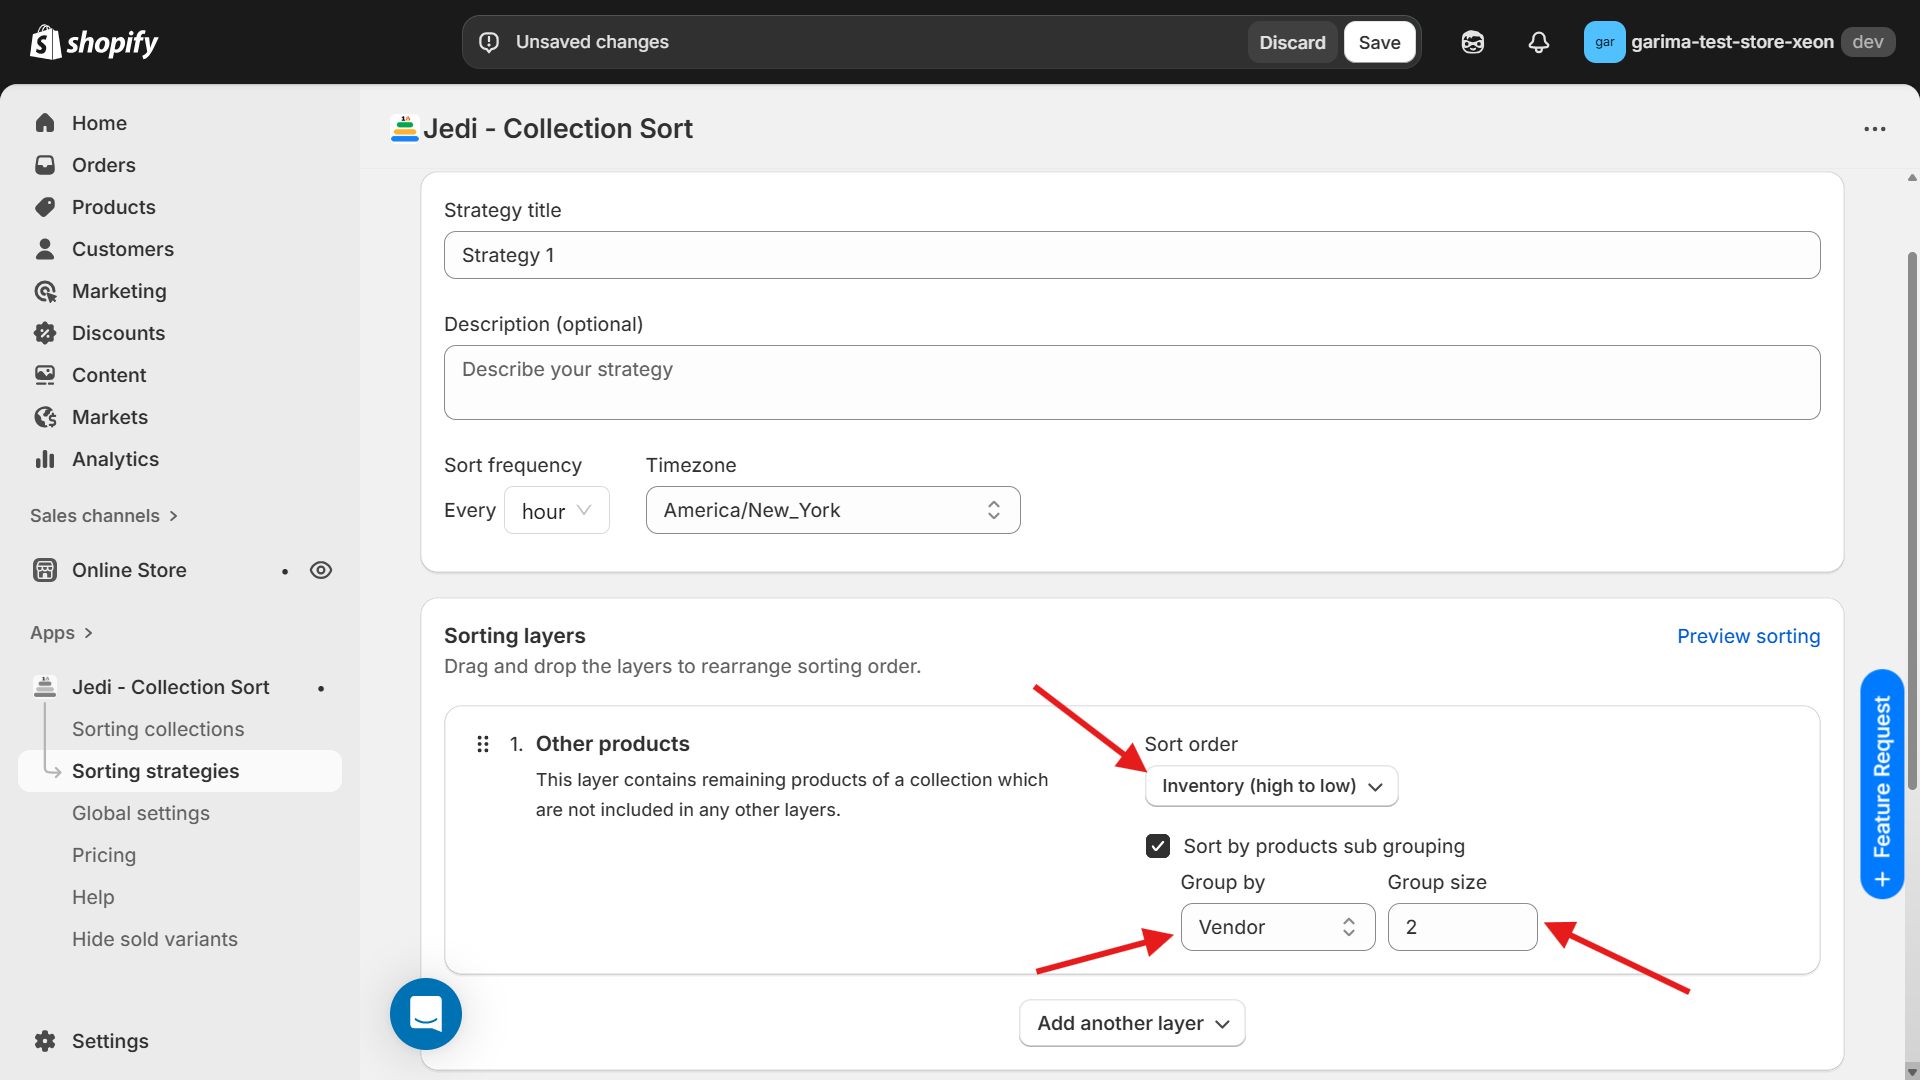The width and height of the screenshot is (1920, 1080).
Task: Open the chat support bubble
Action: (426, 1014)
